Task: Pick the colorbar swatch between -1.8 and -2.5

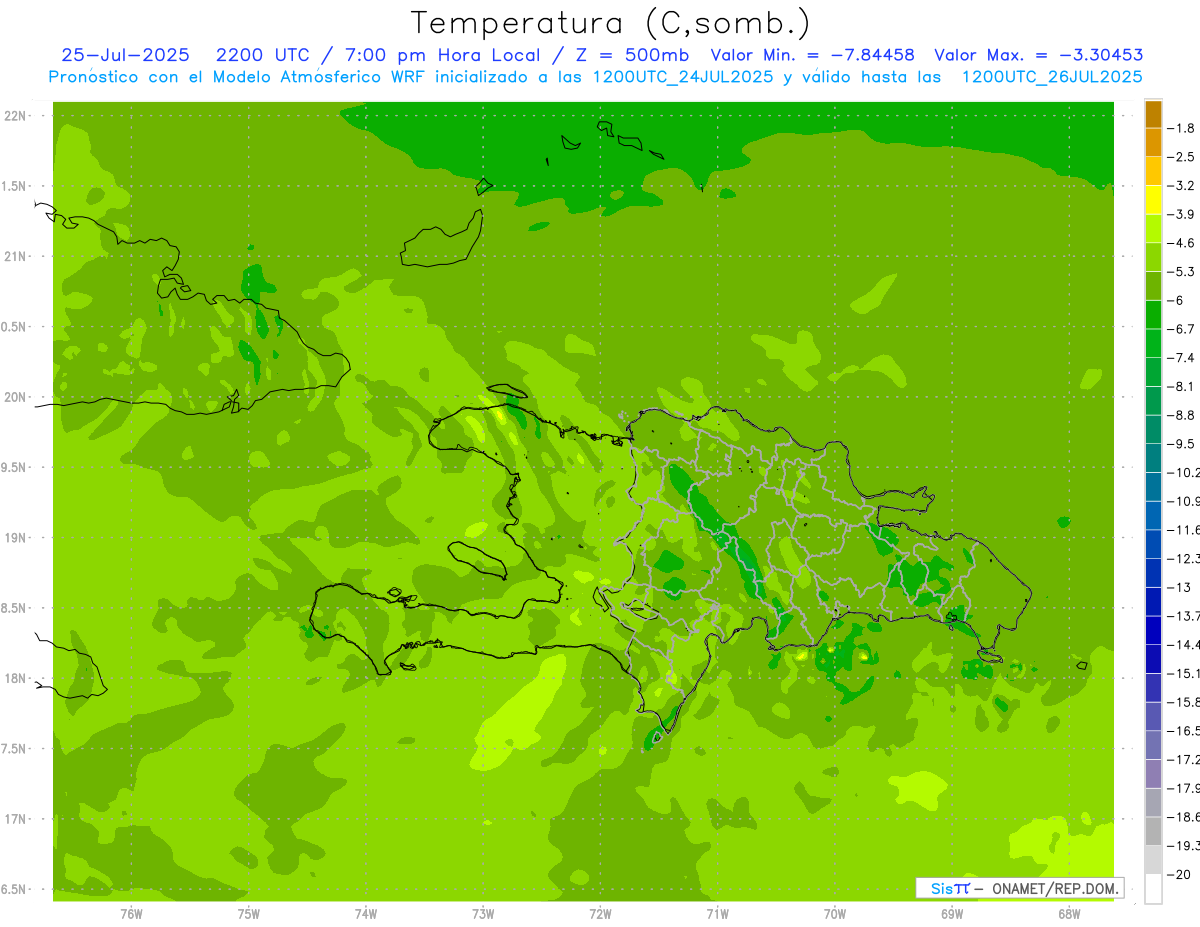Action: click(x=1153, y=143)
